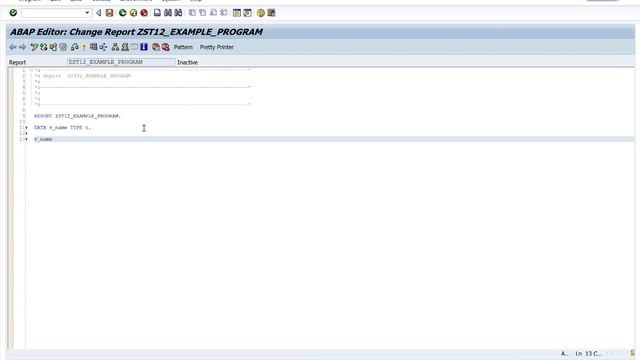Show Navigation Window icon
This screenshot has width=640, height=360.
[125, 47]
